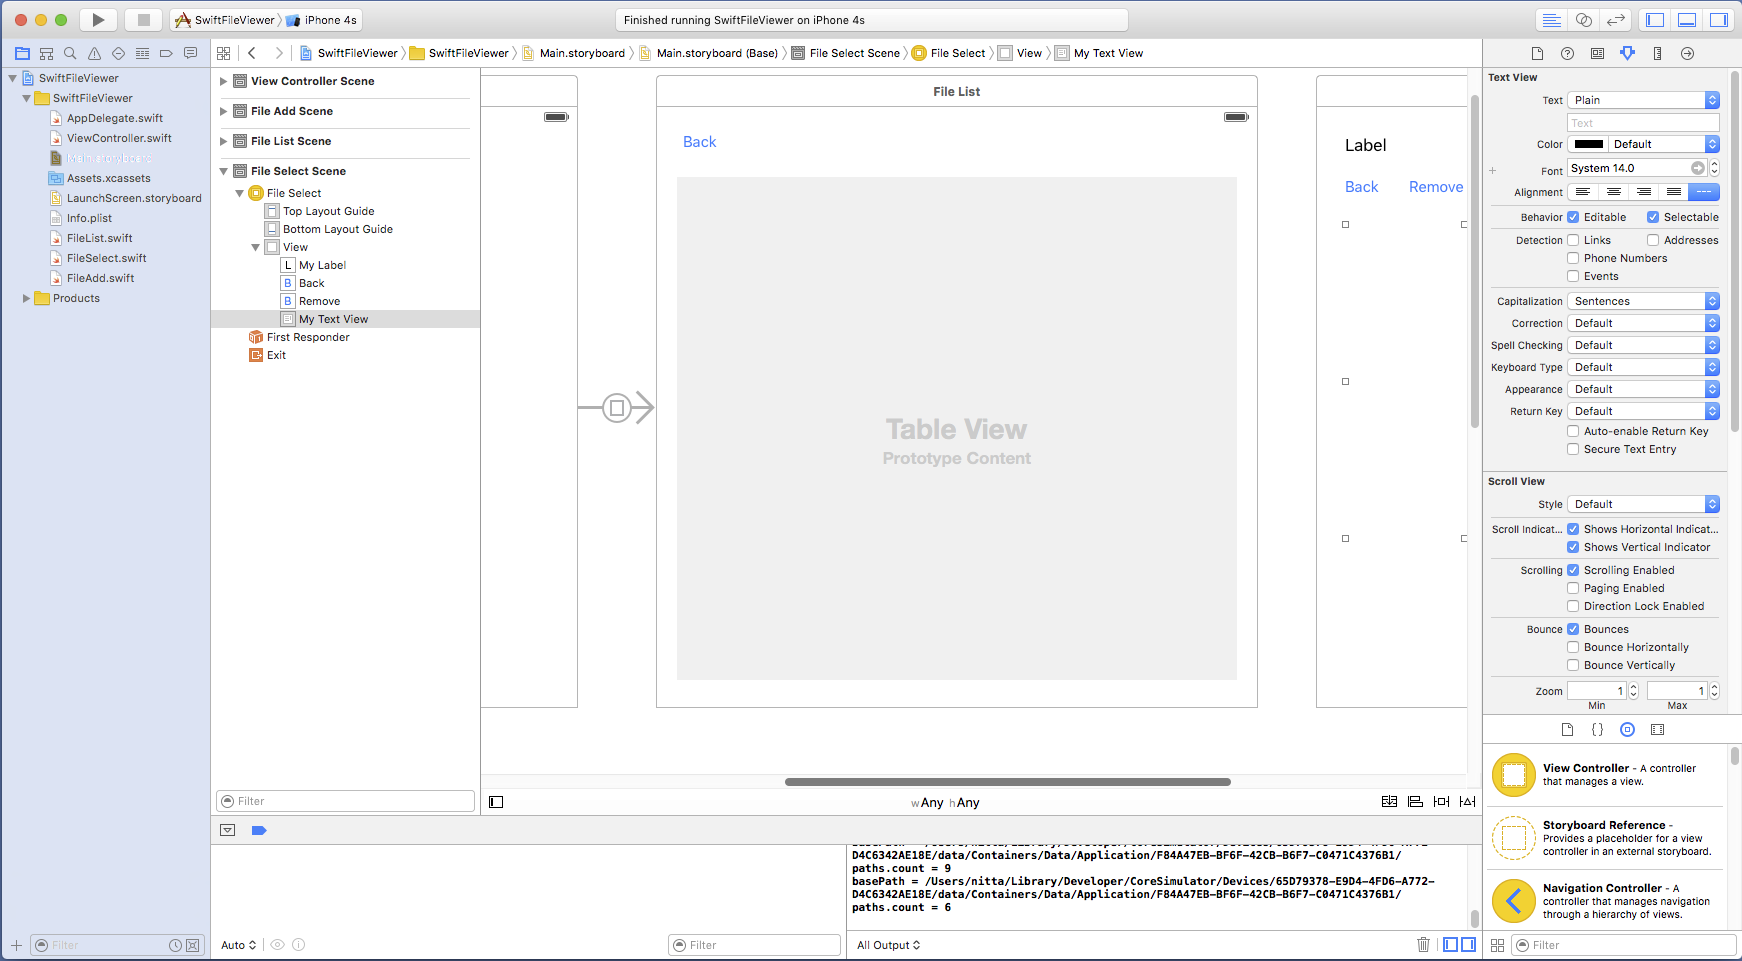Screen dimensions: 1742x961
Task: Select Main.storyboard in breadcrumb bar
Action: pos(581,53)
